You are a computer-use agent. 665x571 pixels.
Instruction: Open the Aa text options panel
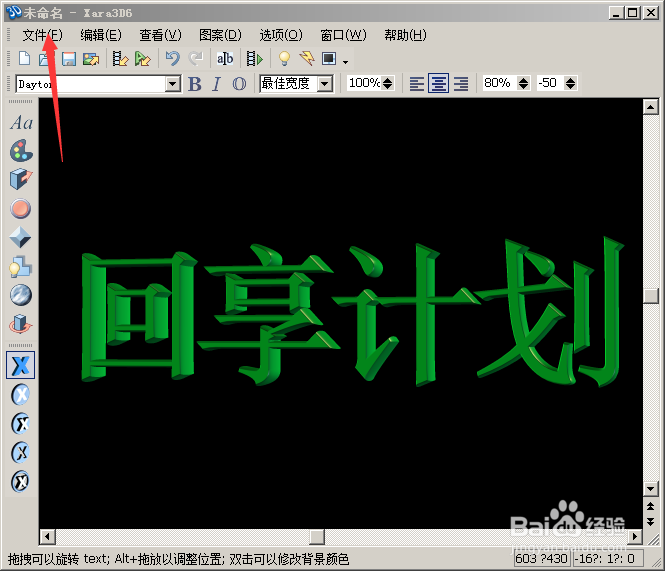[x=21, y=123]
